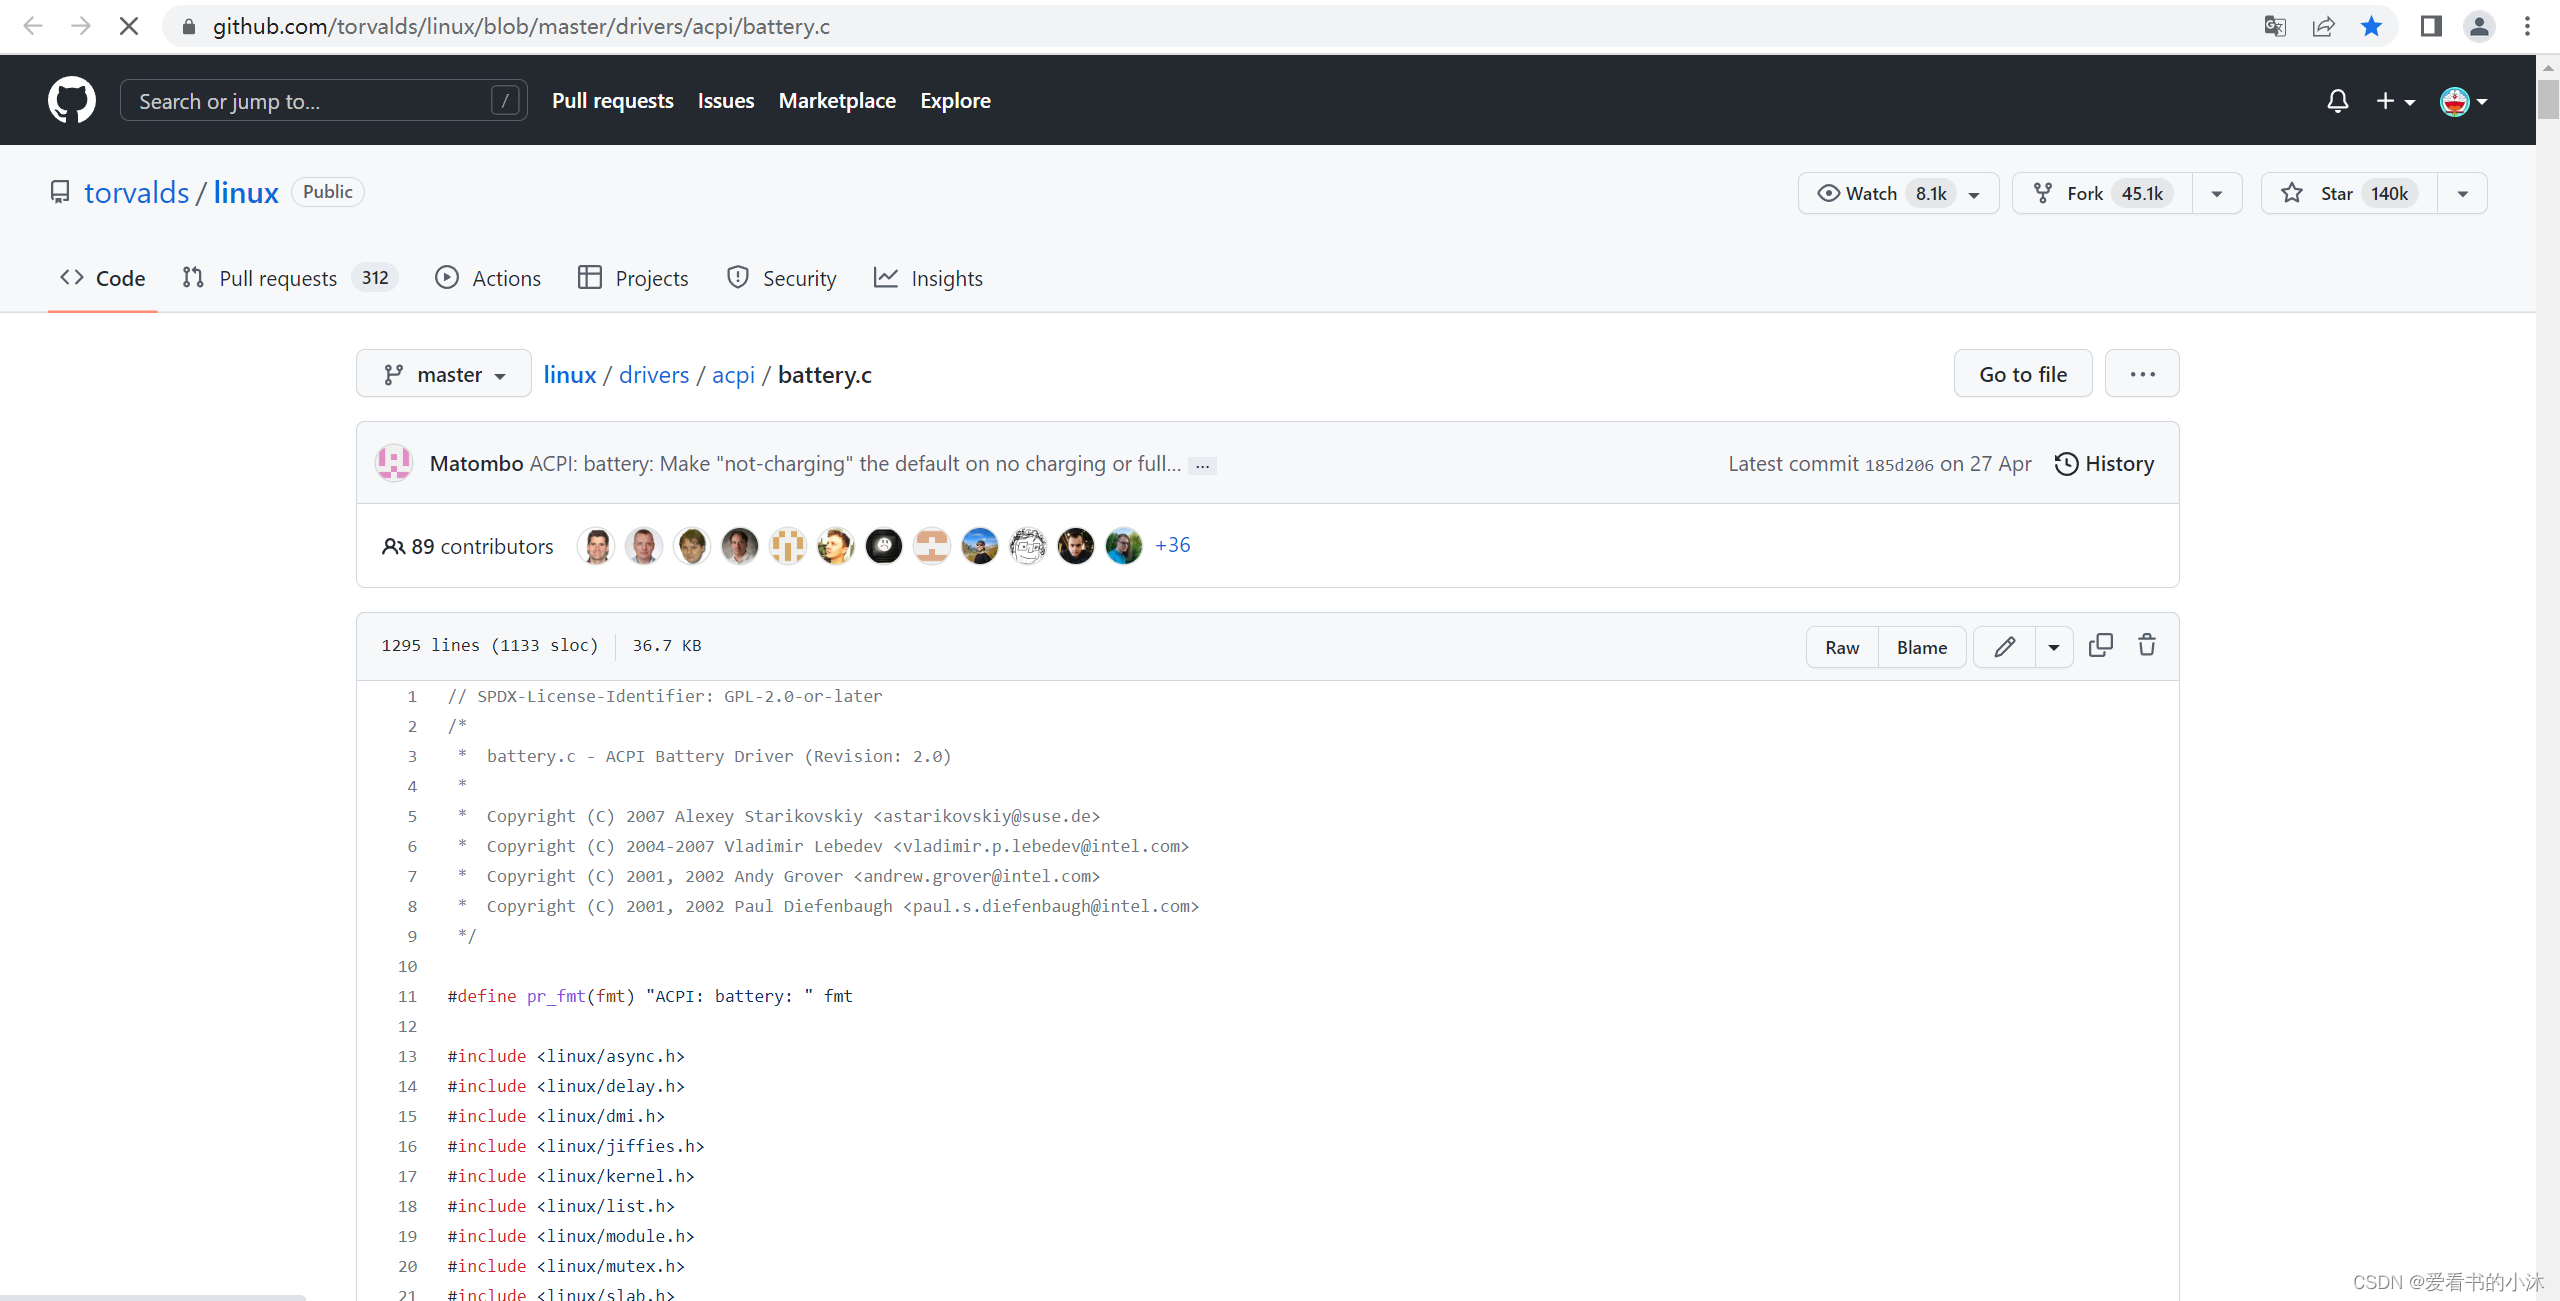This screenshot has height=1301, width=2560.
Task: Star the repository
Action: click(2349, 193)
